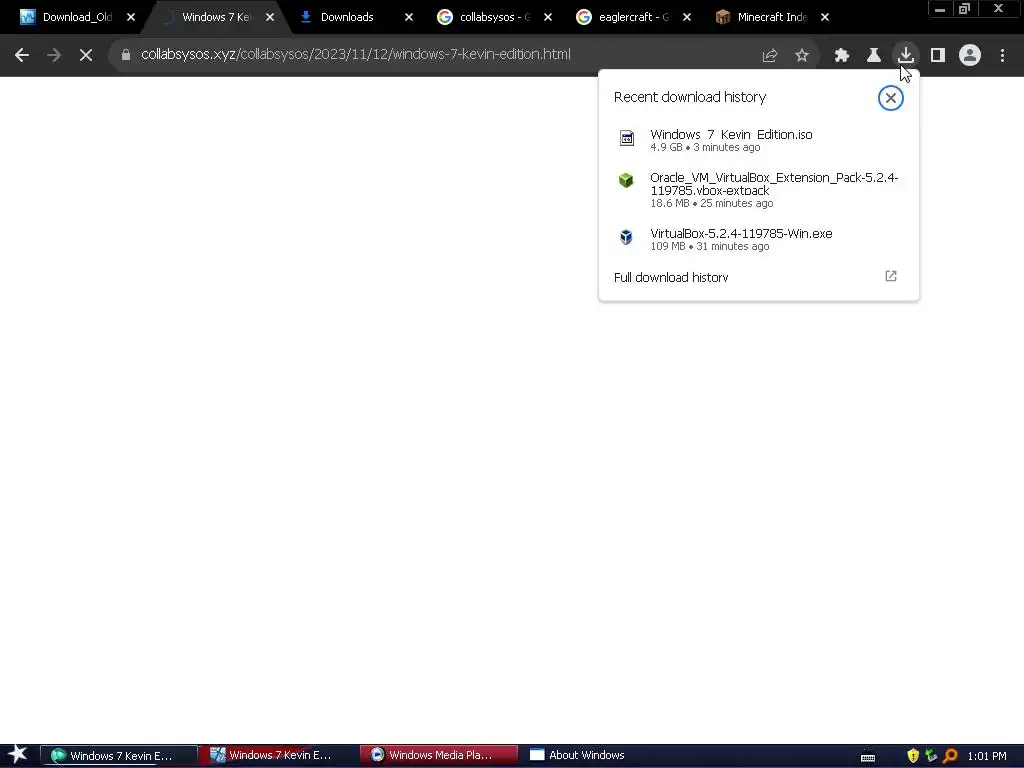This screenshot has height=768, width=1024.
Task: Switch to Windows 7 Ke tab
Action: coord(216,17)
